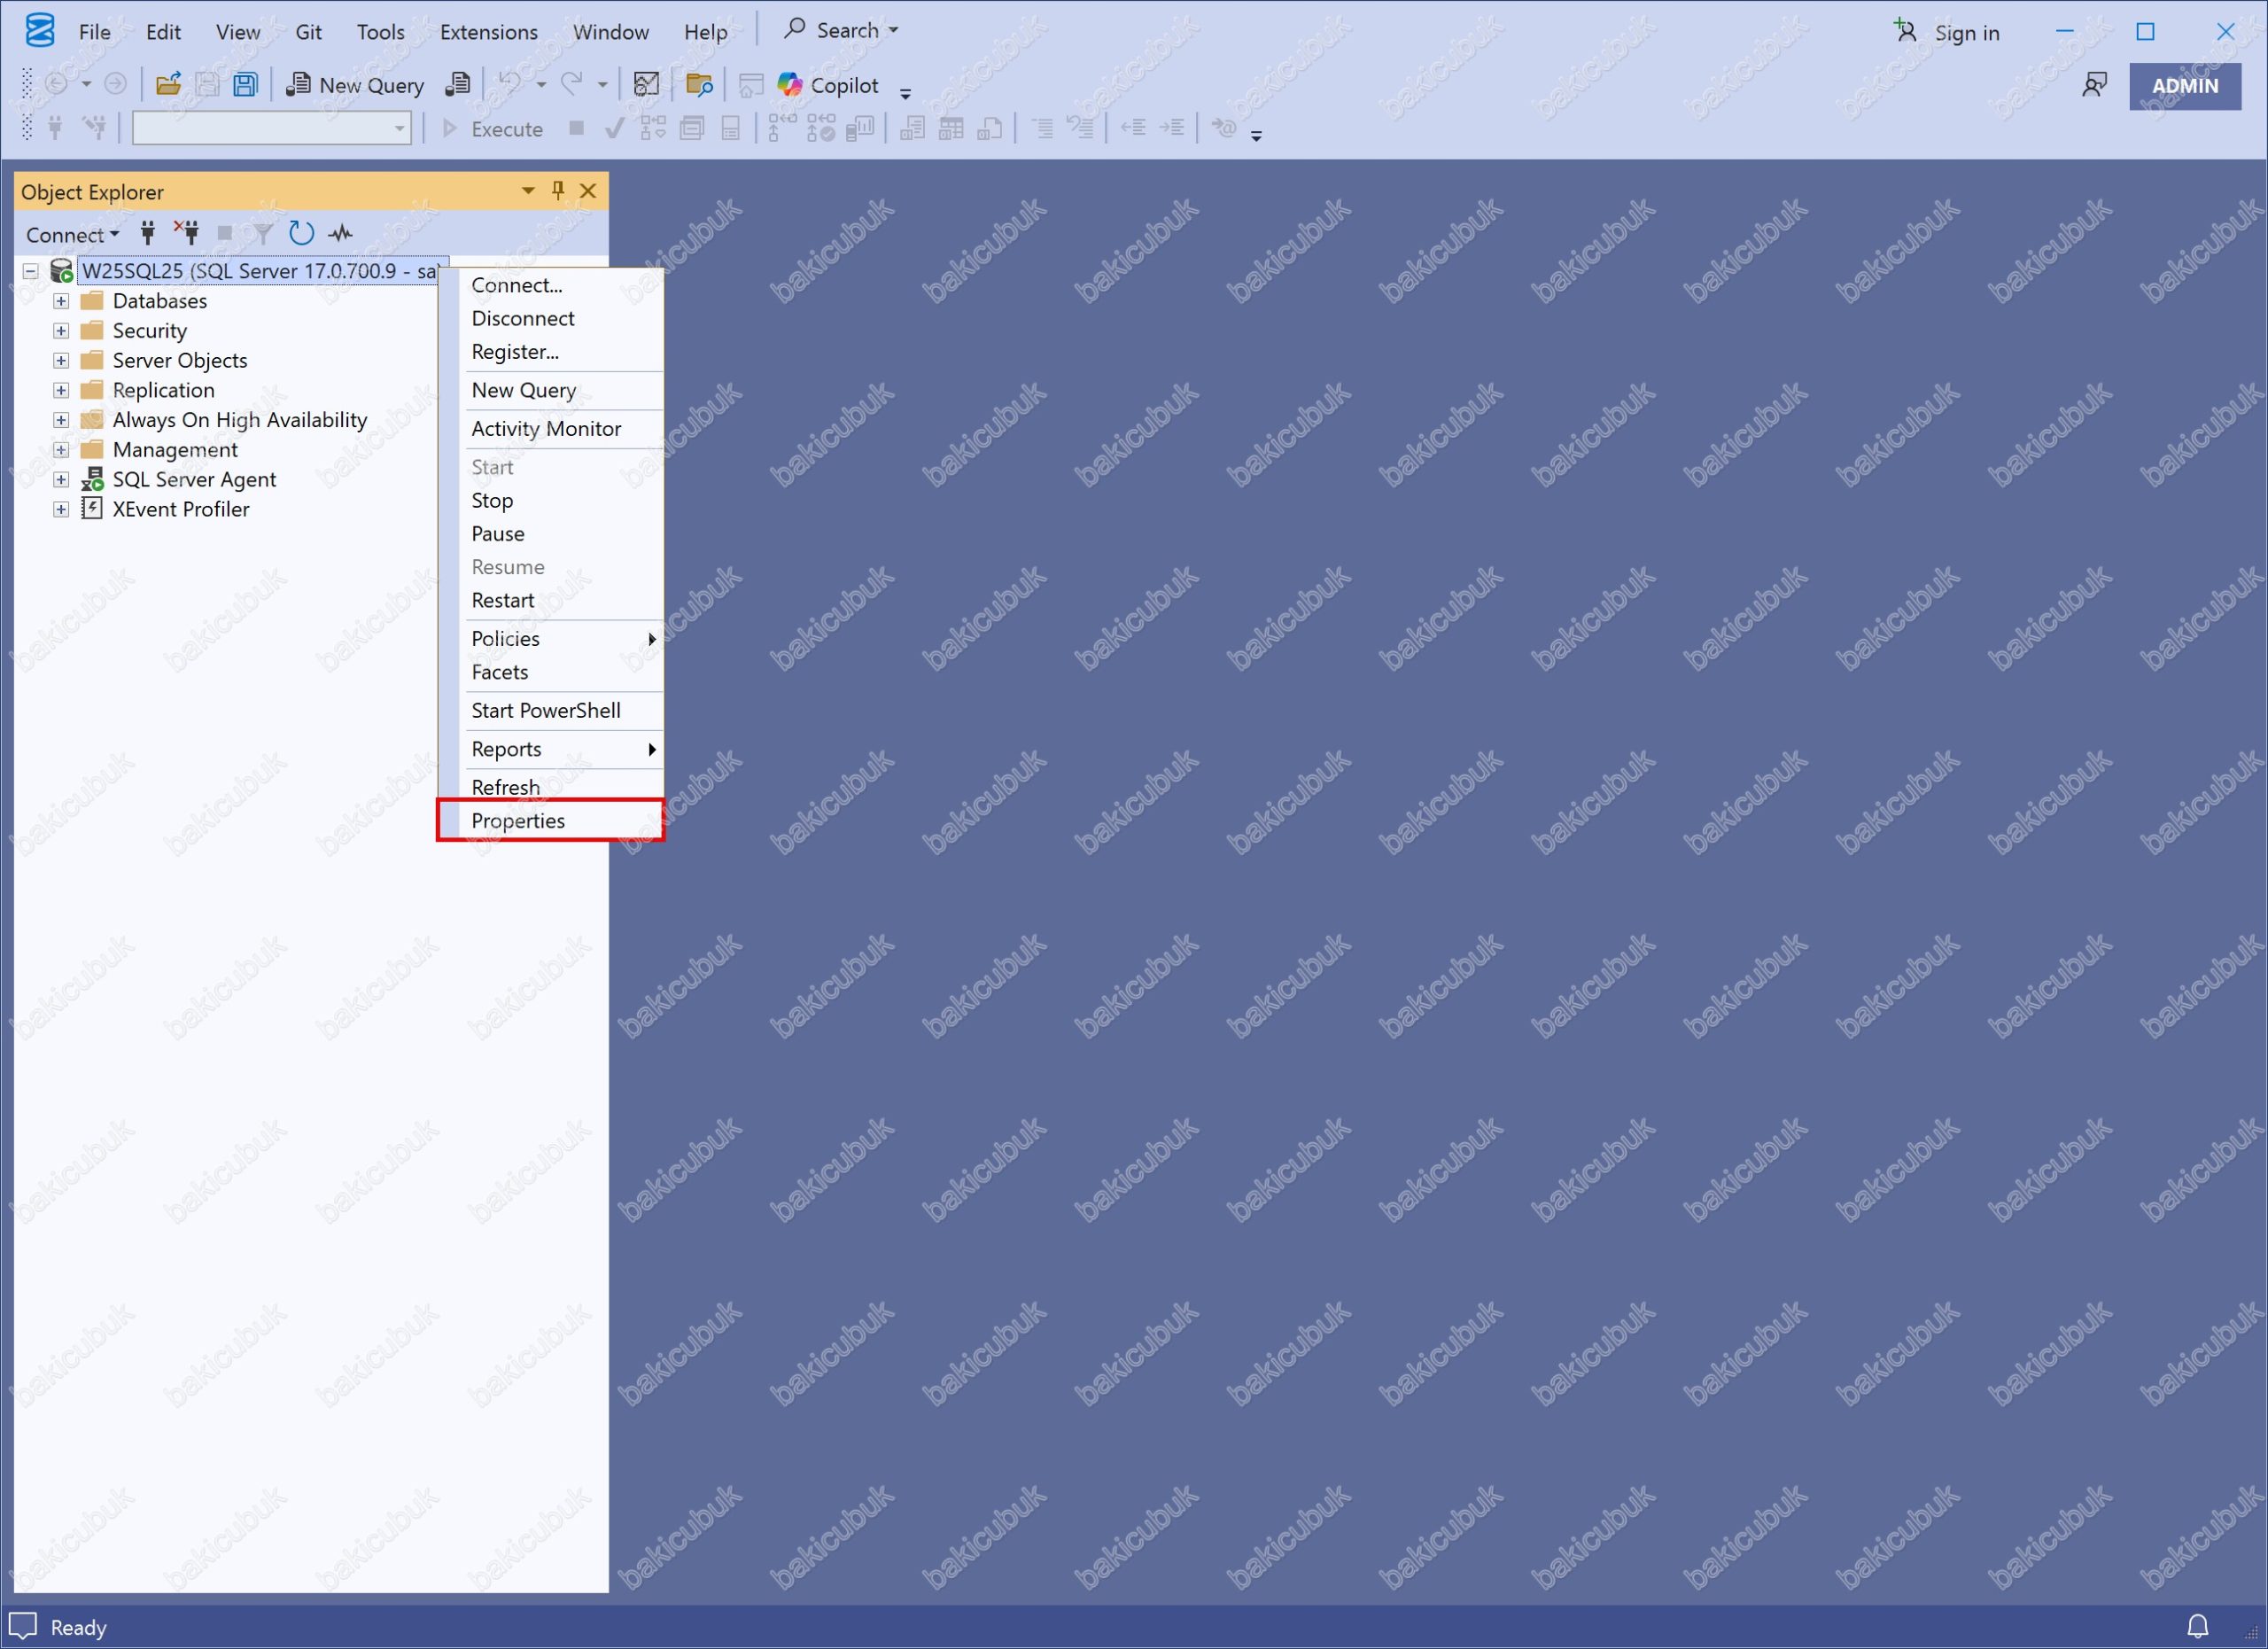Open the available databases combo box
Viewport: 2268px width, 1649px height.
(272, 128)
